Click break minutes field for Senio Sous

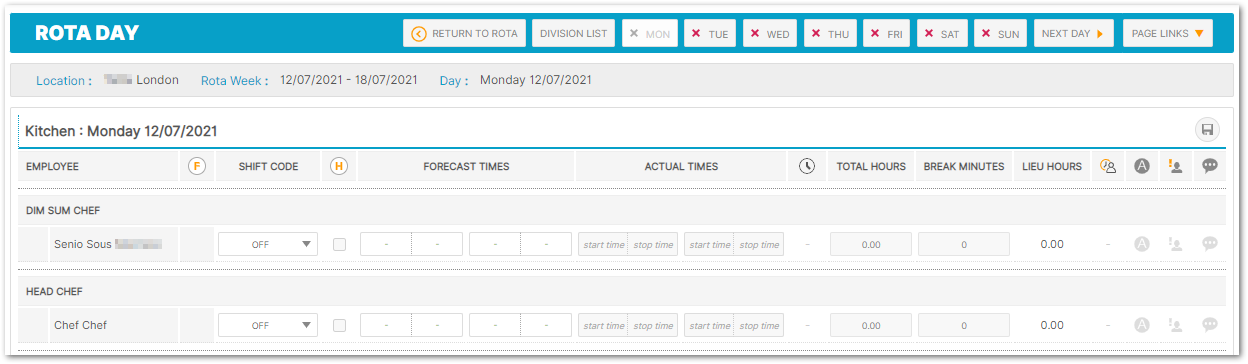964,244
